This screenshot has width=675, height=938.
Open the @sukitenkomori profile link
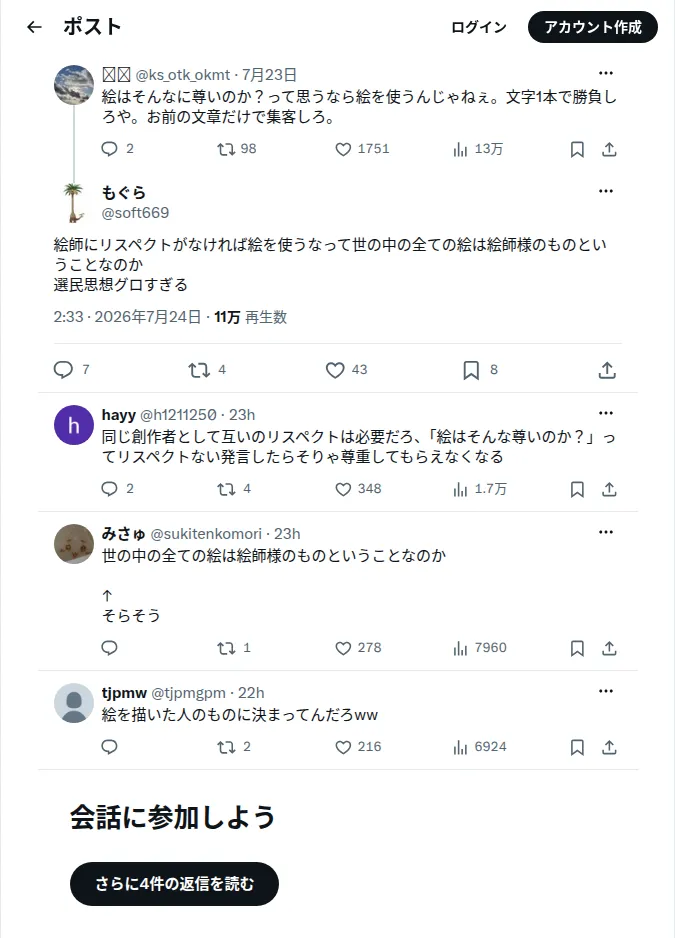[x=206, y=534]
